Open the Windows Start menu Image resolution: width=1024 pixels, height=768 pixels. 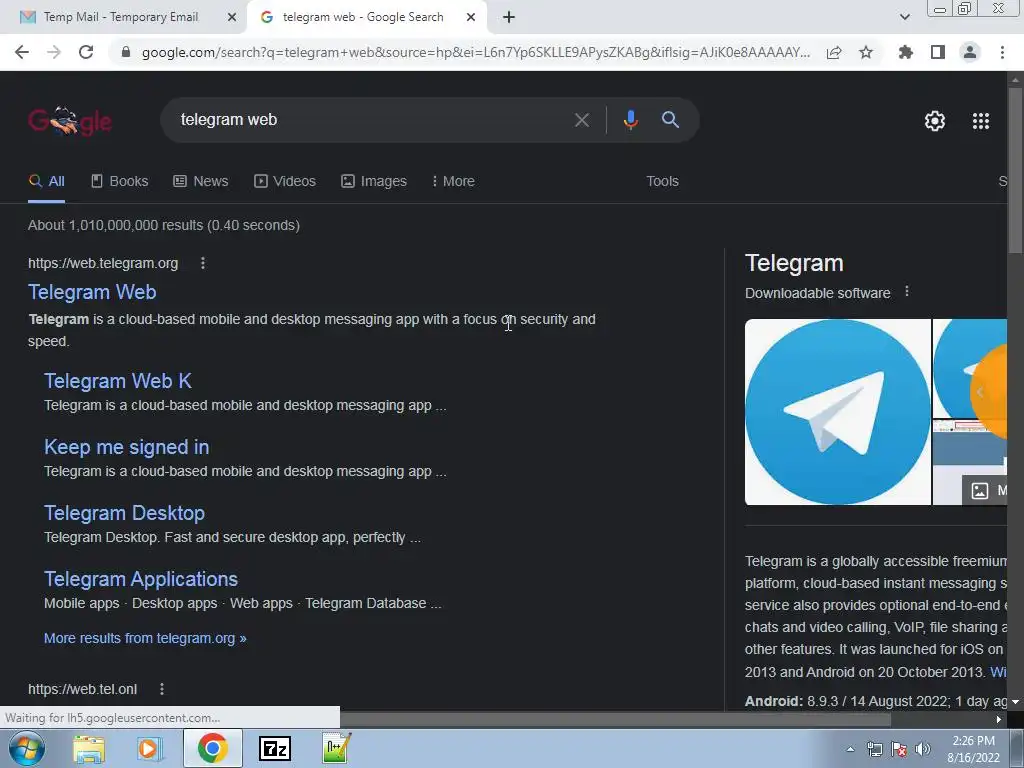click(26, 749)
